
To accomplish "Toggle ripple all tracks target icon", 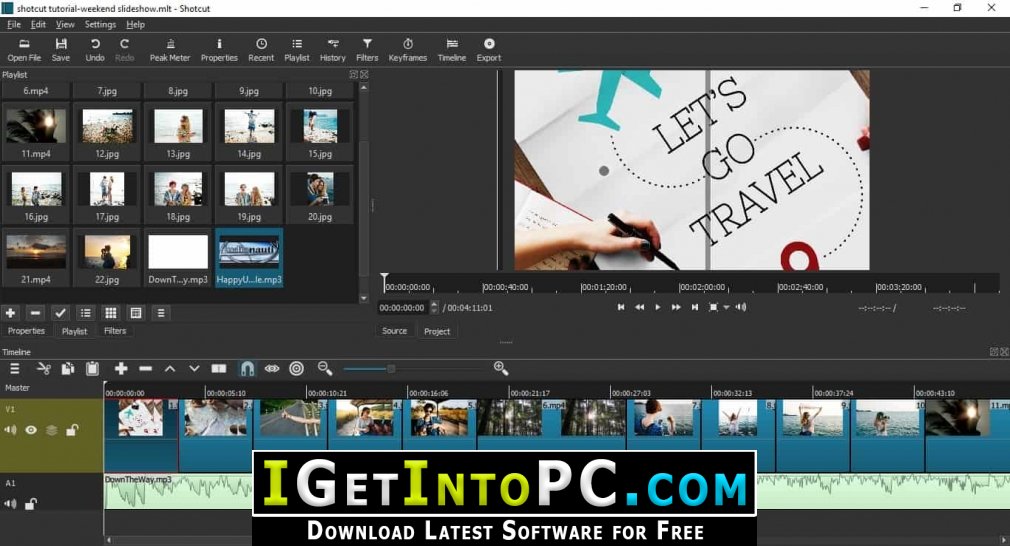I will tap(296, 369).
